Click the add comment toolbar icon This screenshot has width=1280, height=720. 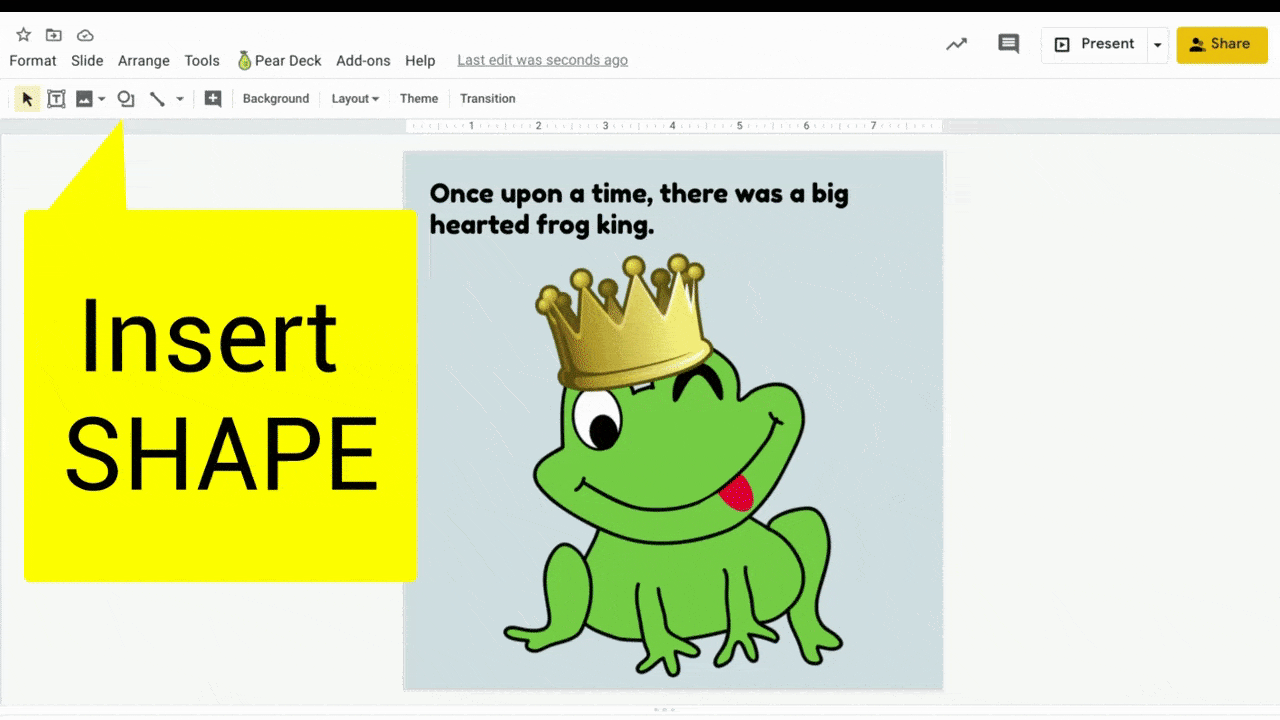coord(213,99)
